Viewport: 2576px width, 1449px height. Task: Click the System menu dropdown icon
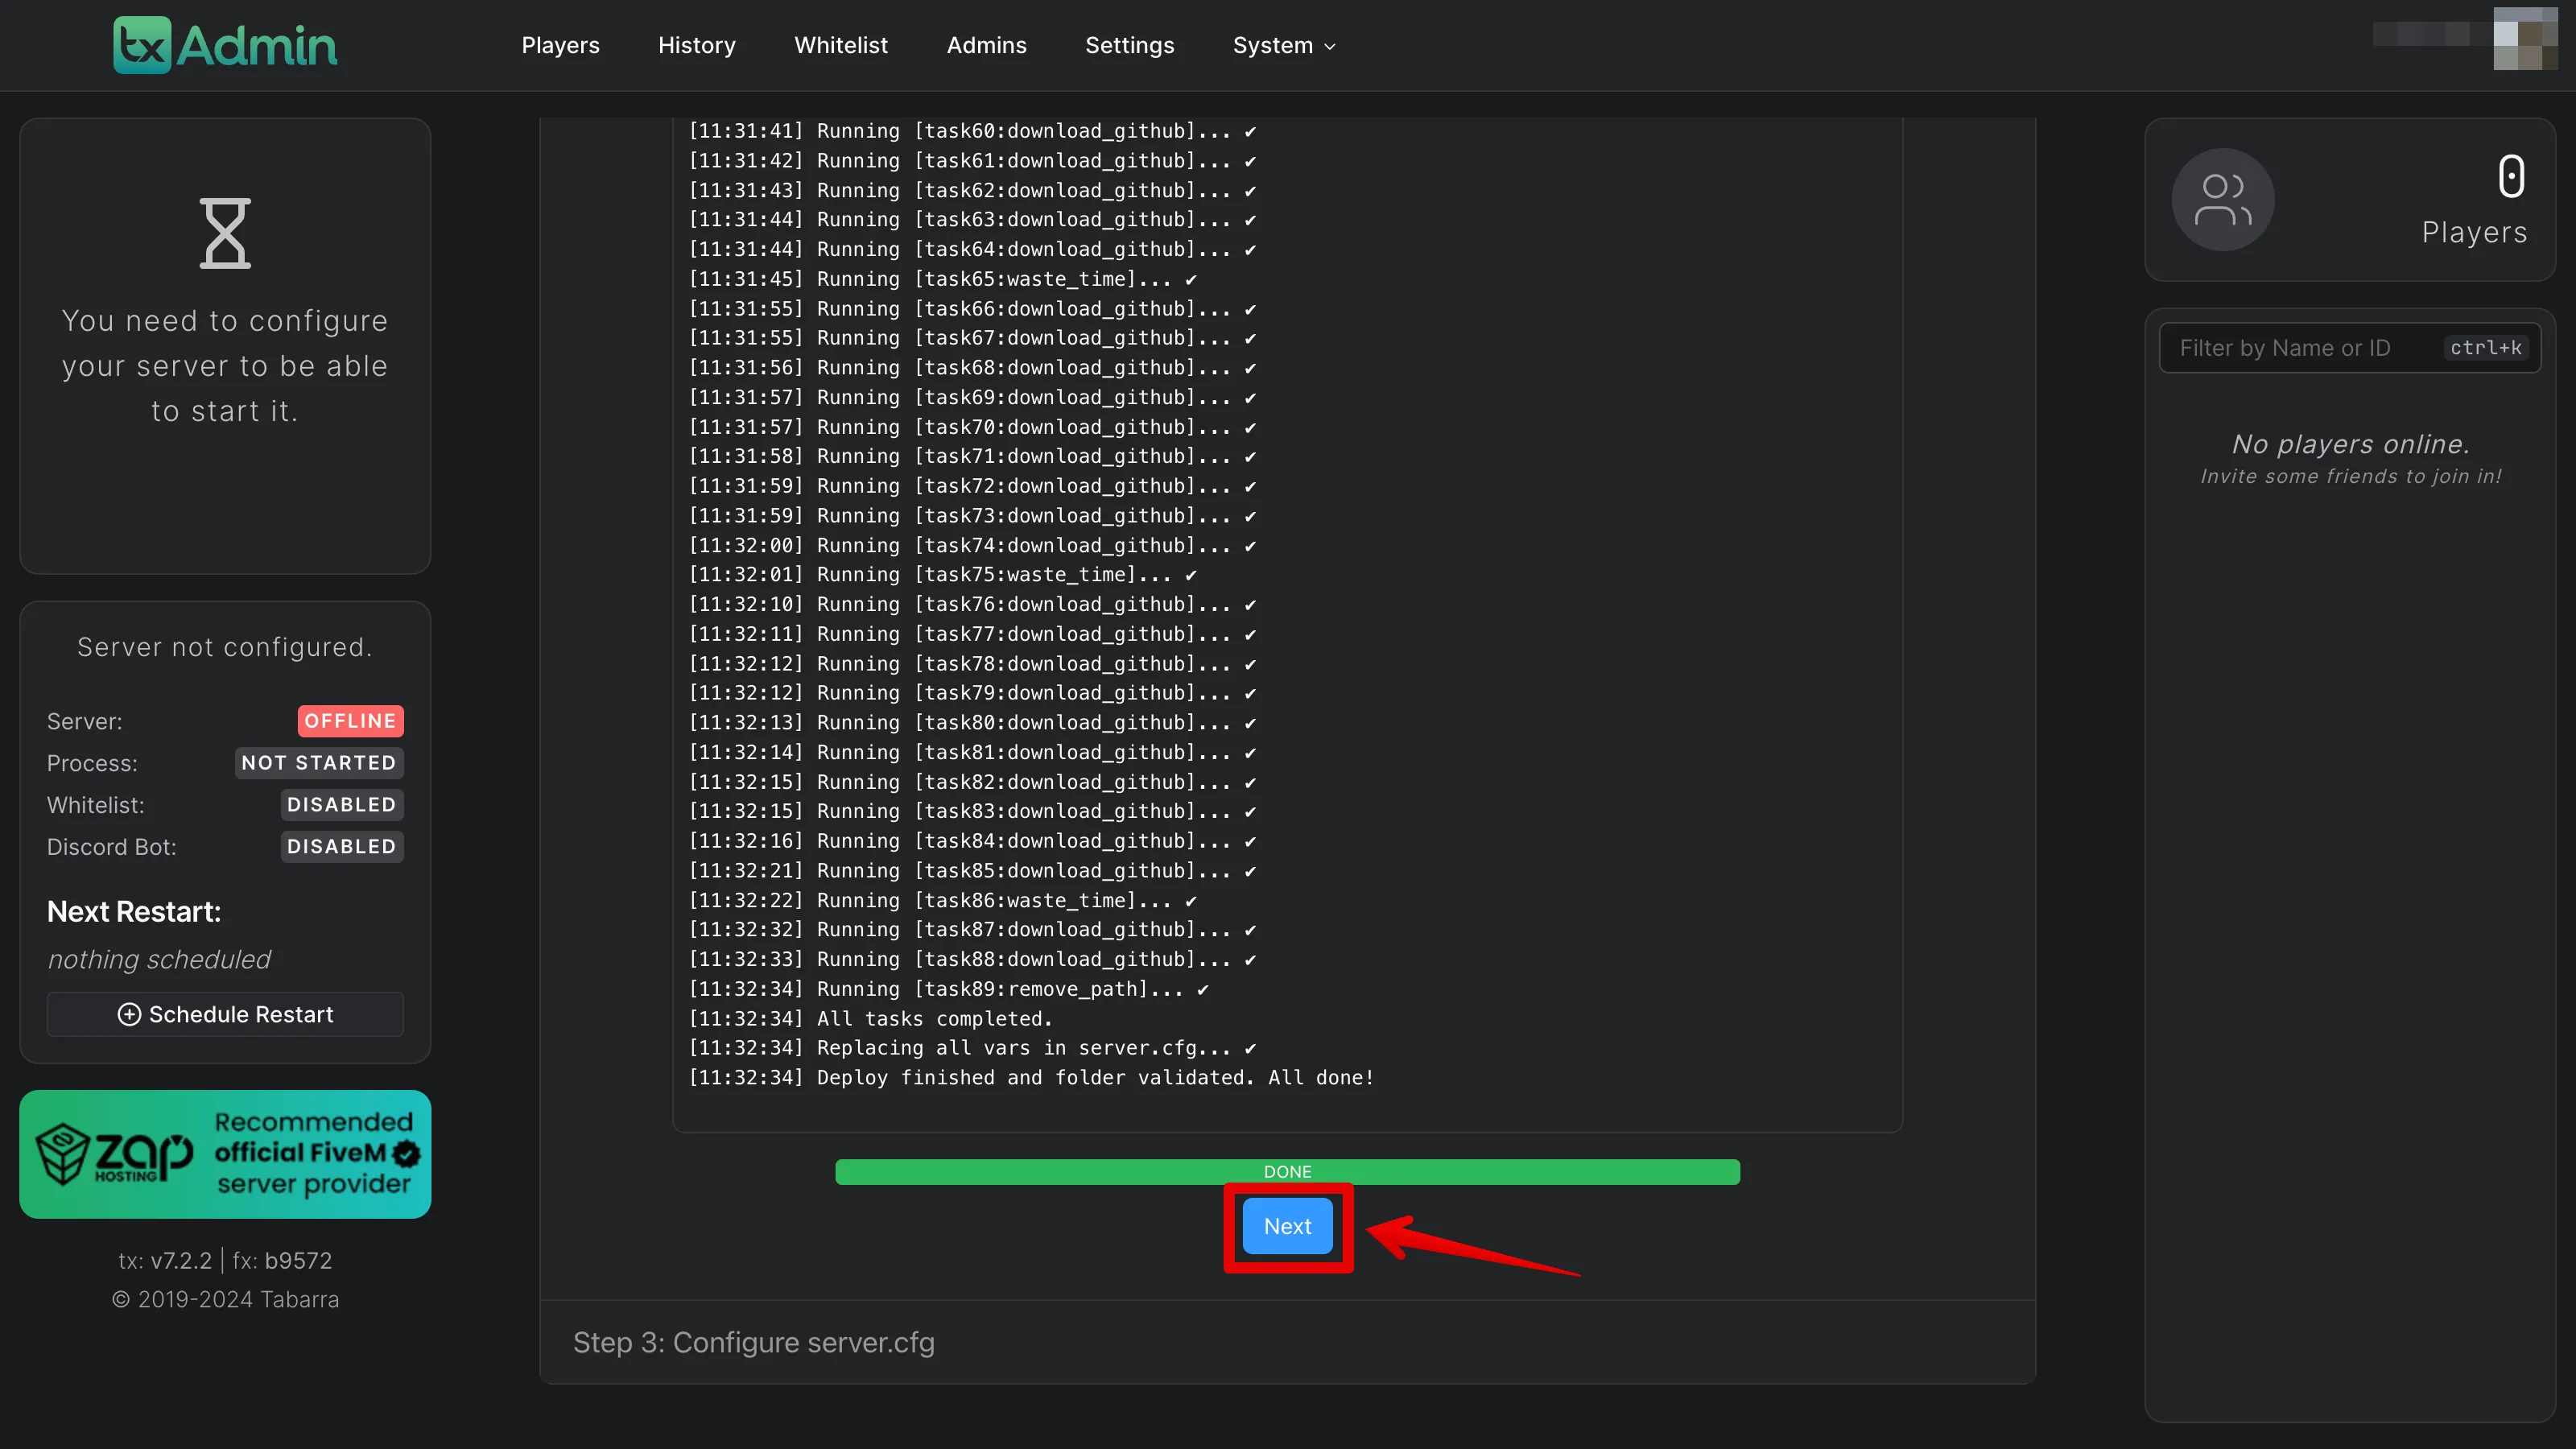point(1331,46)
